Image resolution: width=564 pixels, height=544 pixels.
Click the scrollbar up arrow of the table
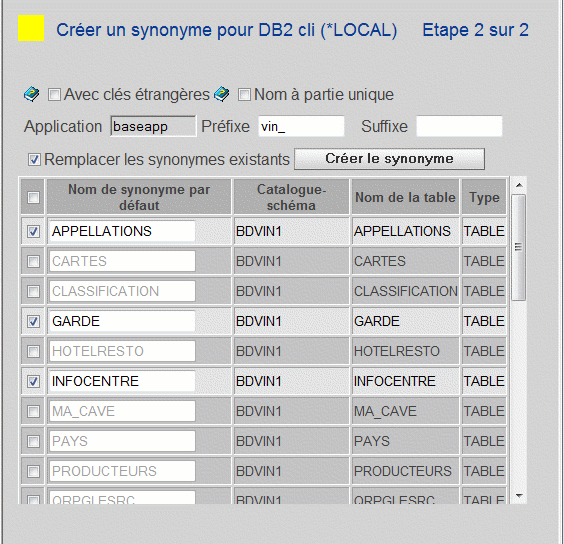point(519,185)
